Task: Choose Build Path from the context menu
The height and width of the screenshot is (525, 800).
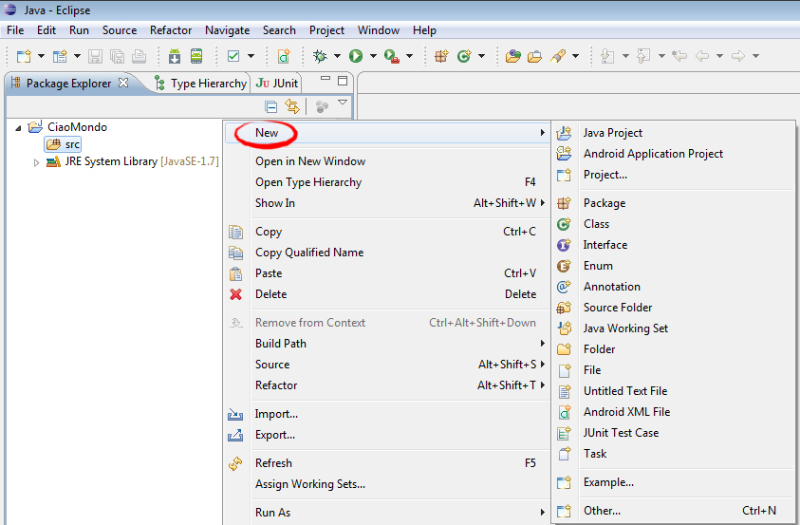Action: [x=281, y=343]
